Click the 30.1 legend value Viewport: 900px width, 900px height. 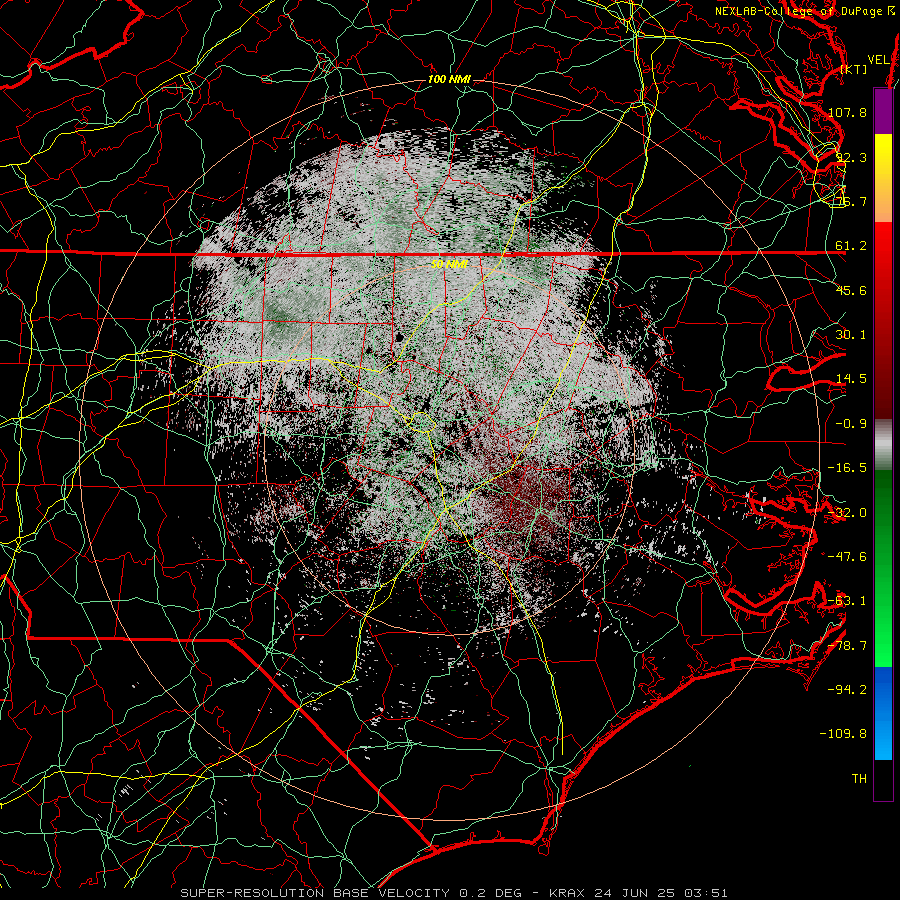851,335
